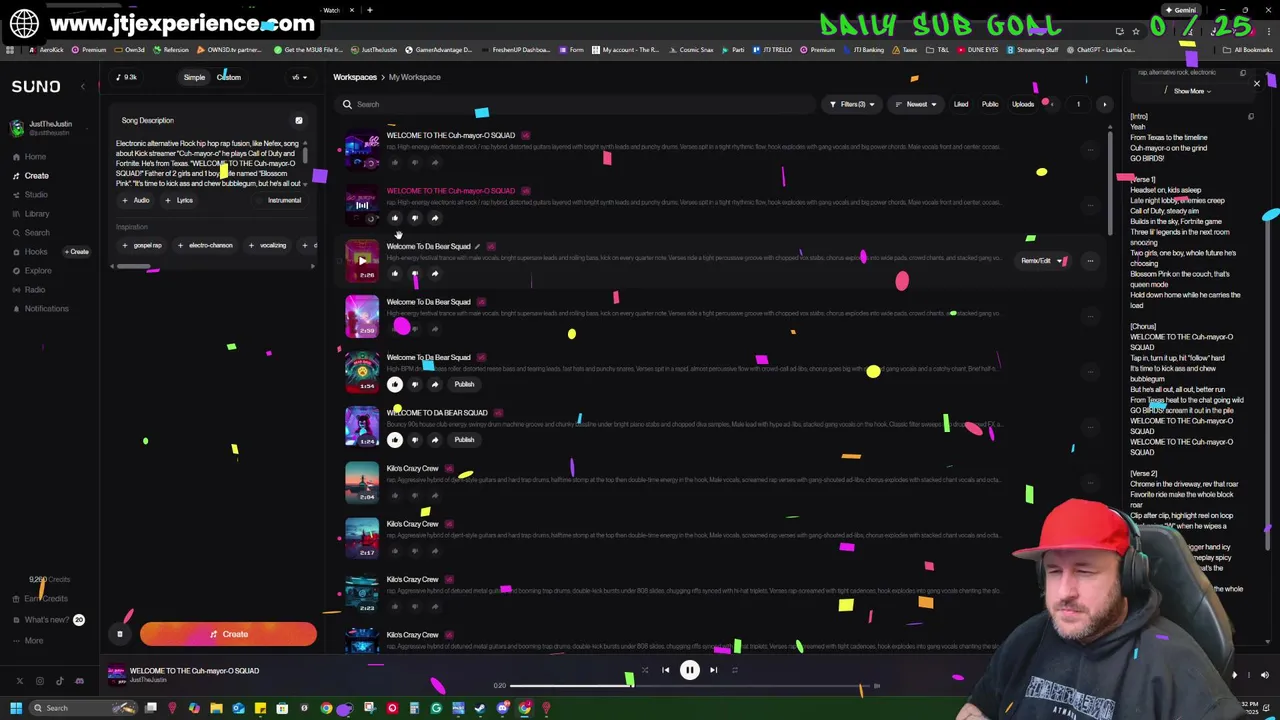
Task: Share the highlighted pink-titled Cuh-mayor-O SQUAD song
Action: click(x=434, y=218)
